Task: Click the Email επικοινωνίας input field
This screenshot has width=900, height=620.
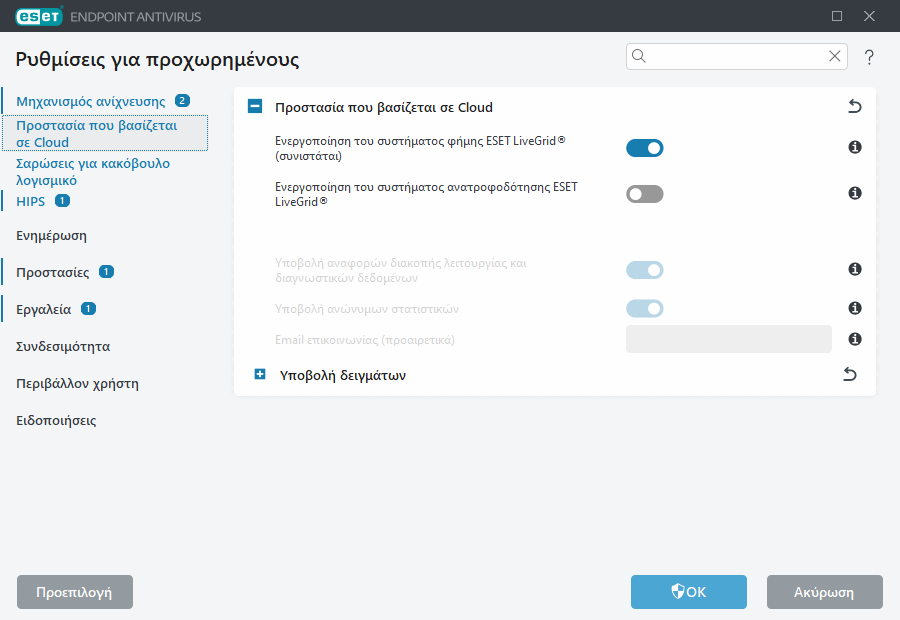Action: click(728, 339)
